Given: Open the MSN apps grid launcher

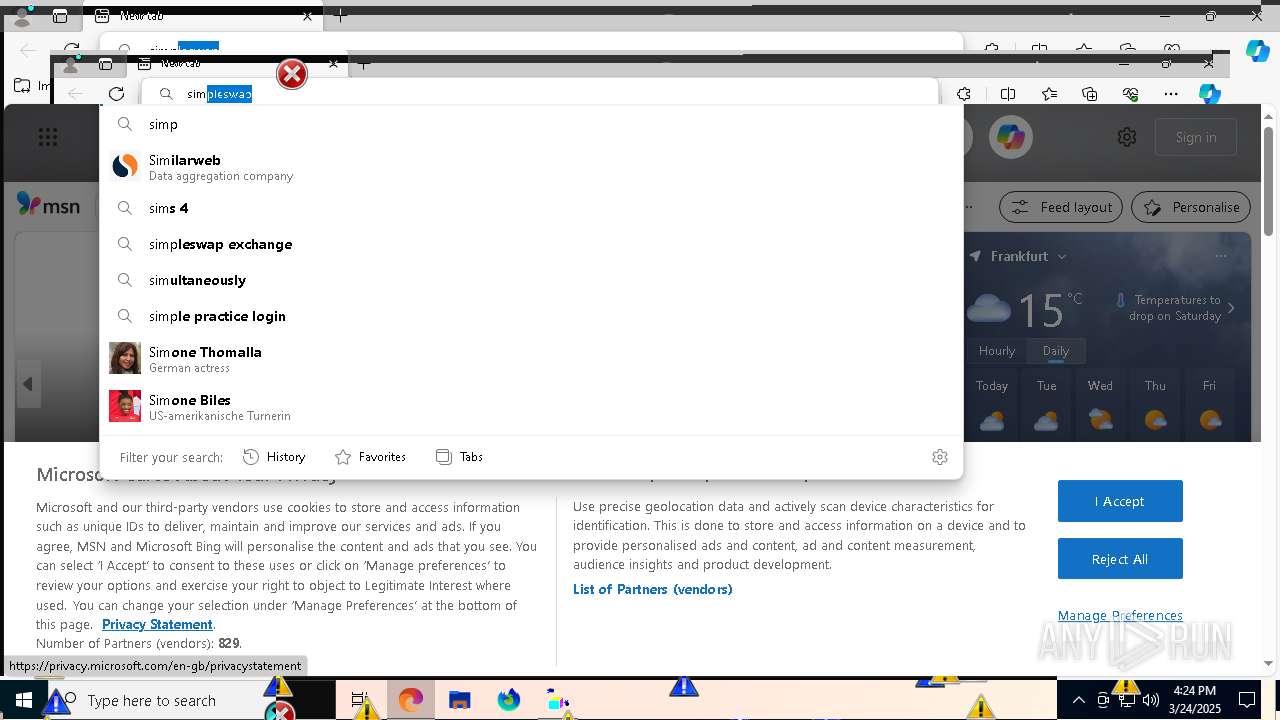Looking at the screenshot, I should pyautogui.click(x=48, y=138).
